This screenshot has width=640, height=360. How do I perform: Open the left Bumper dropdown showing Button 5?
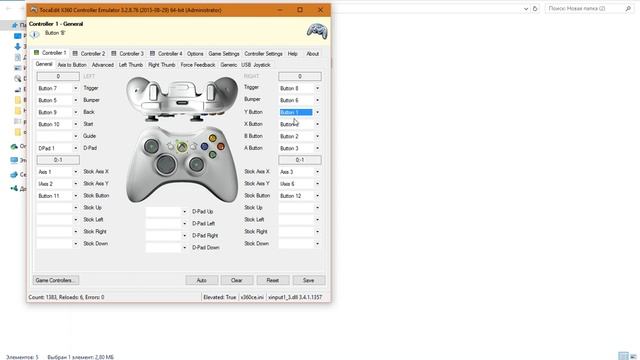point(58,100)
